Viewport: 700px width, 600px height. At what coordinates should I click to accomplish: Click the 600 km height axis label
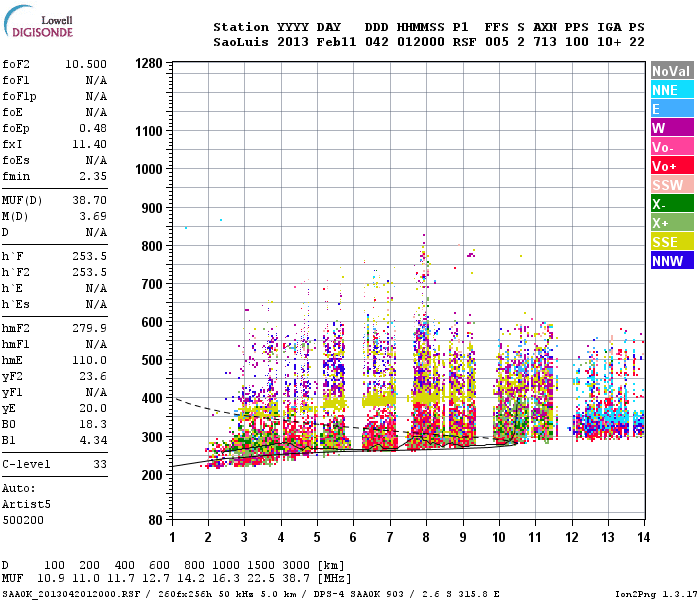point(152,322)
